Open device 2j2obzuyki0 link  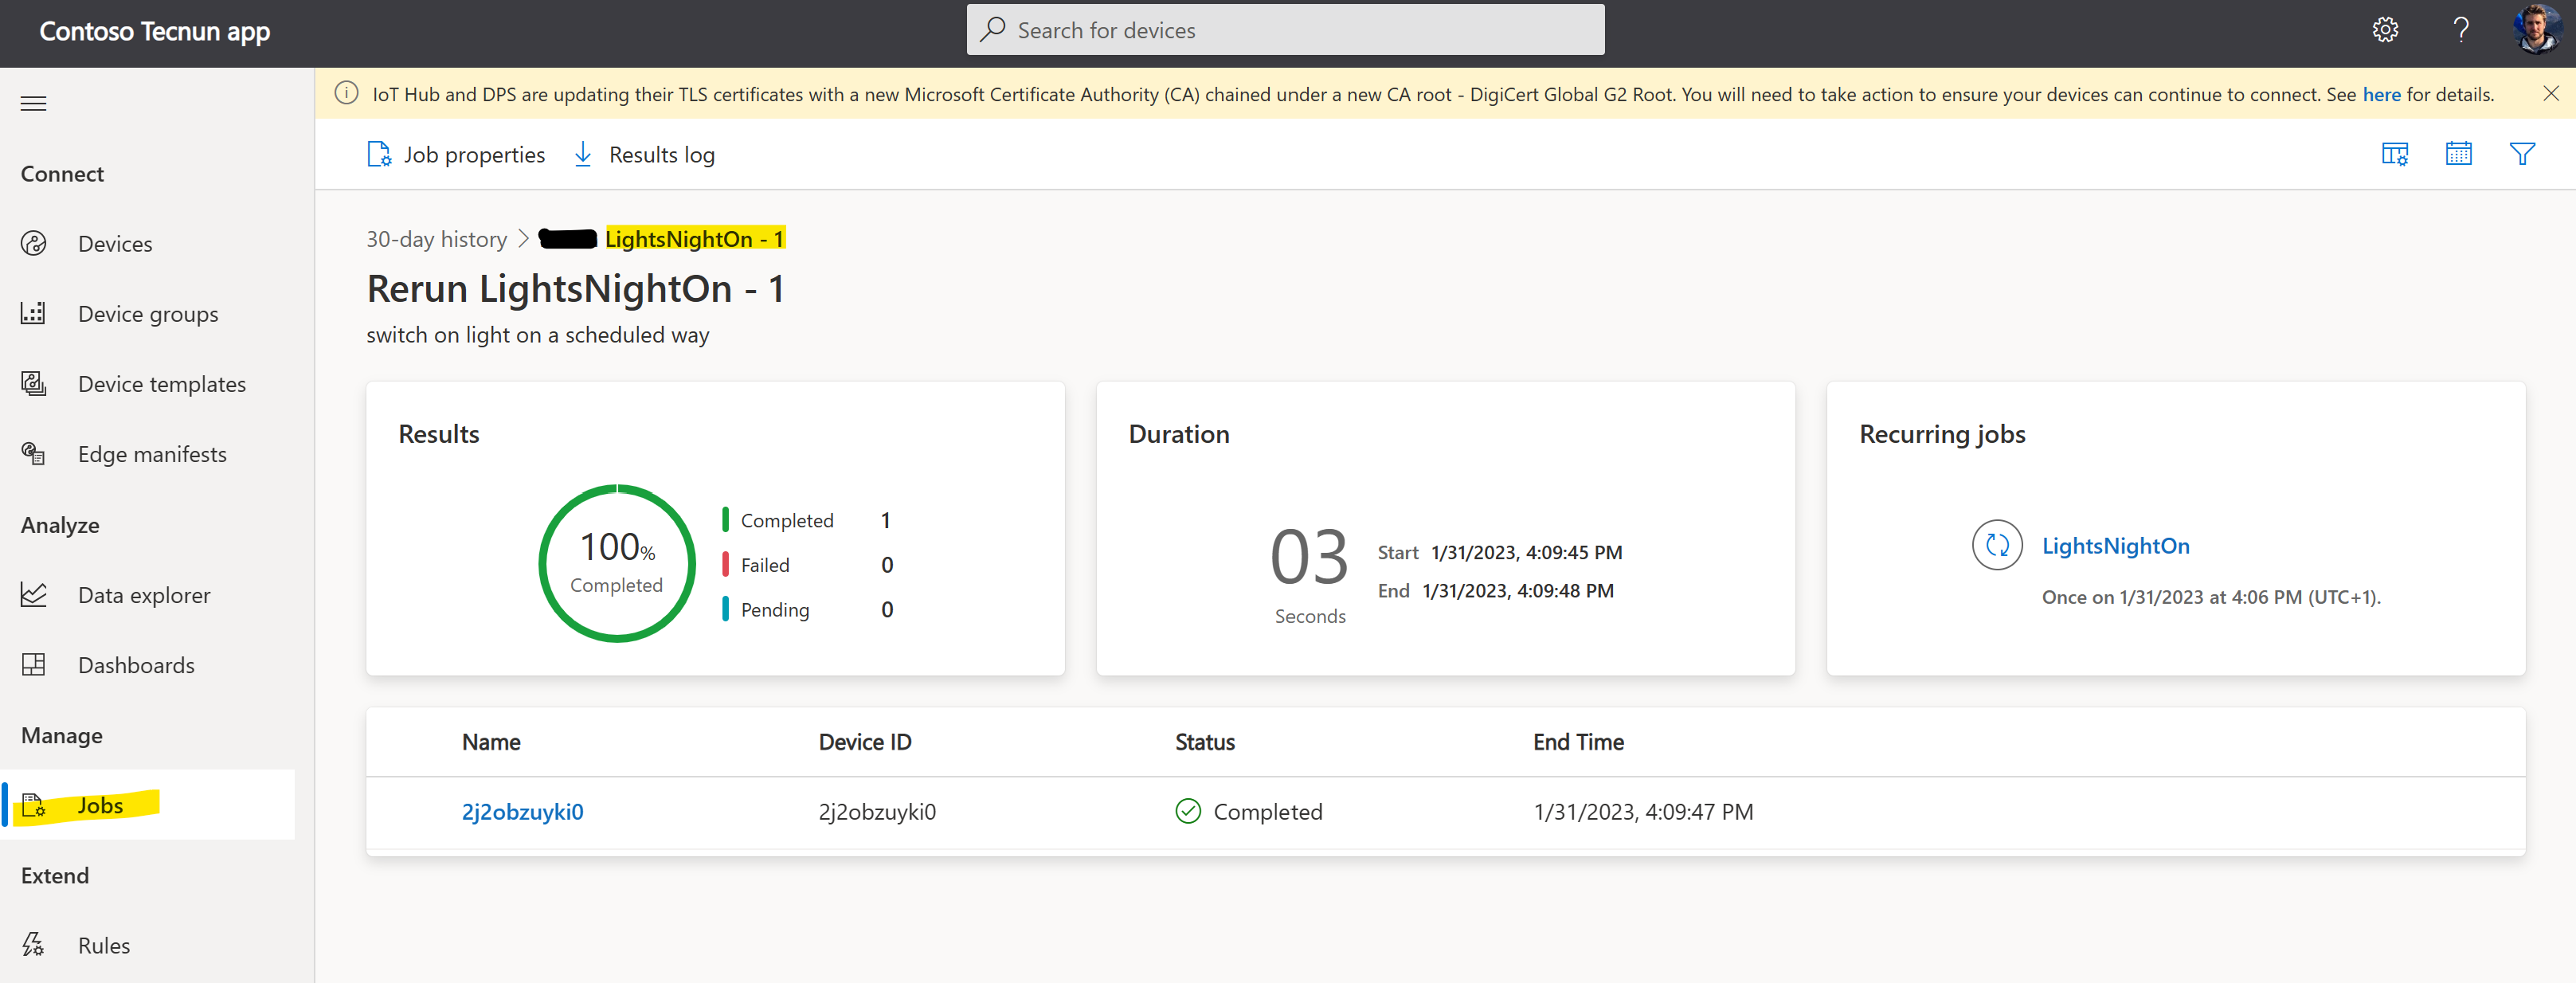point(522,812)
